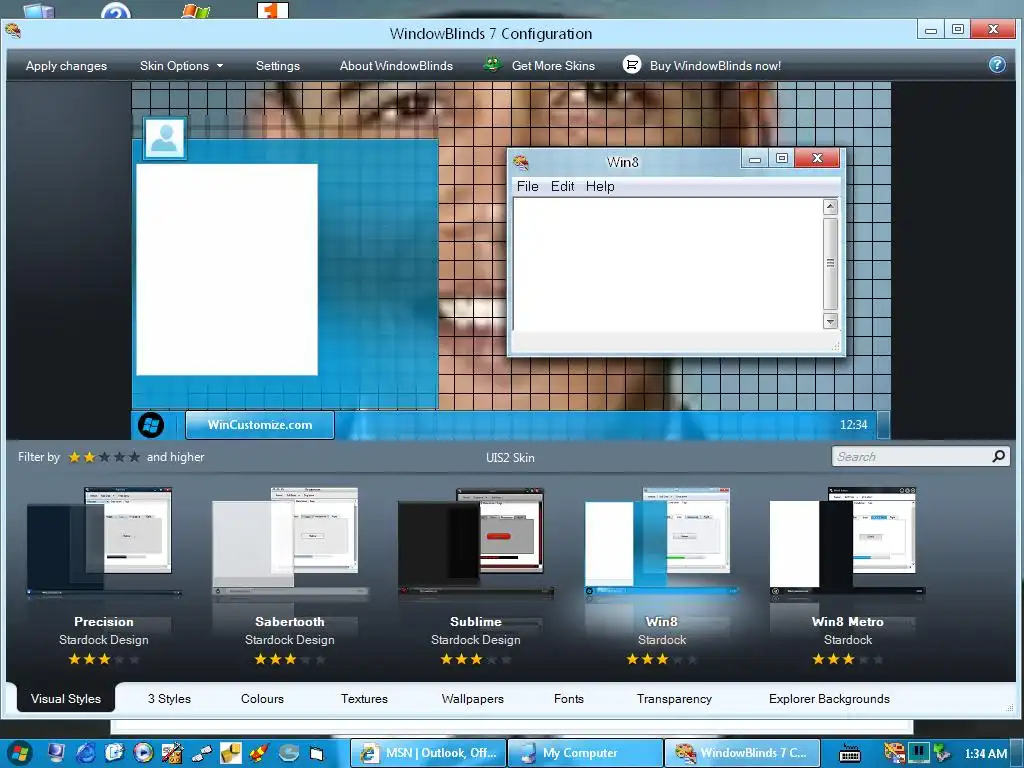Click the network tray icon
This screenshot has width=1024, height=768.
point(940,753)
